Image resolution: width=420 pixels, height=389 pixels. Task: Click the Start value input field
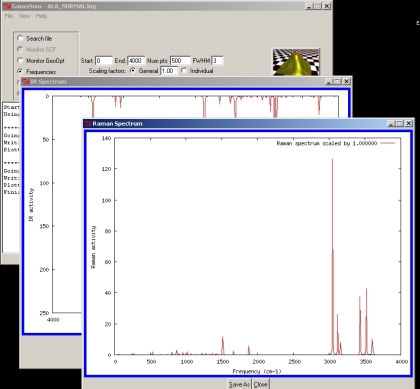[104, 61]
